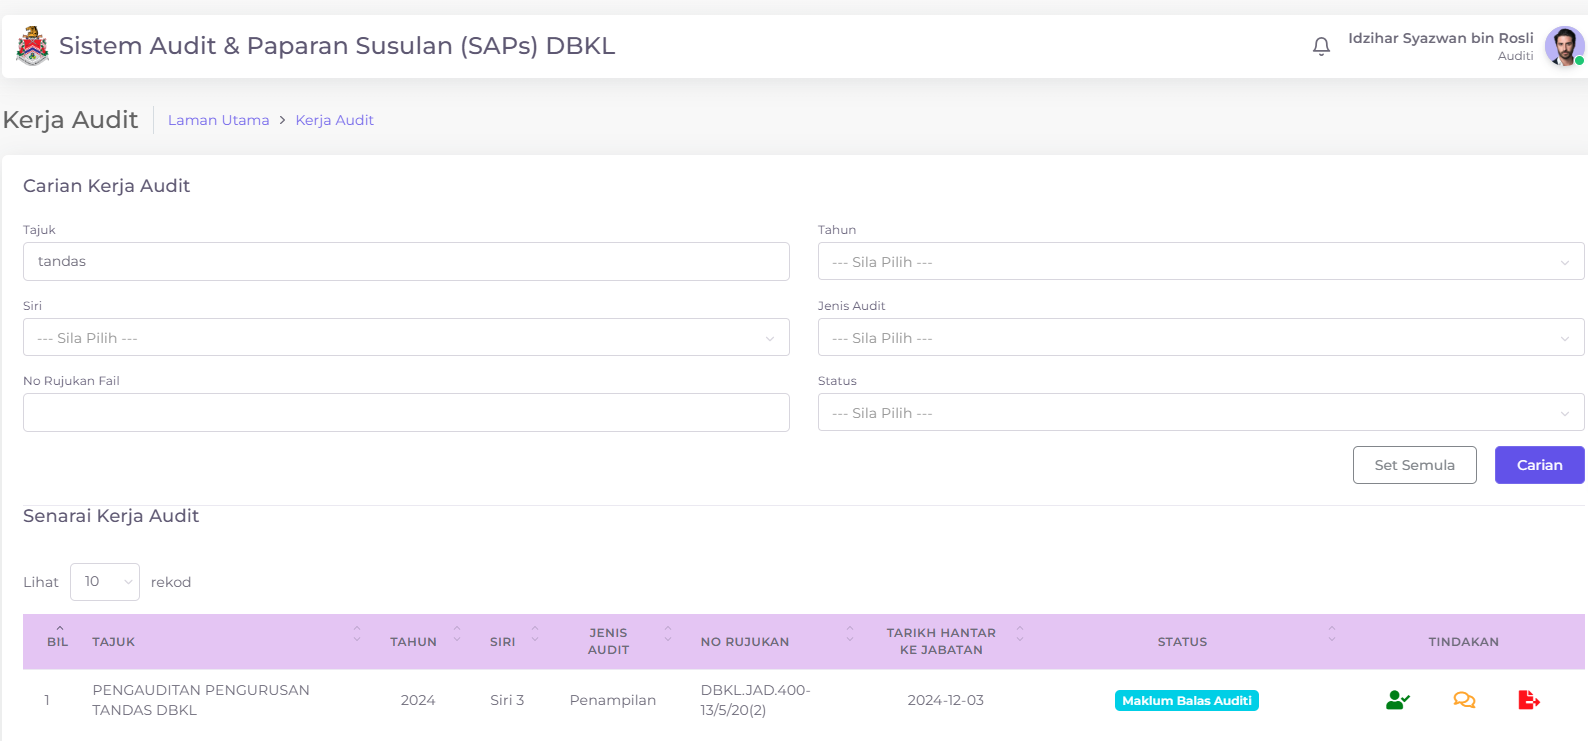This screenshot has width=1588, height=741.
Task: Click the notification bell icon
Action: [x=1321, y=46]
